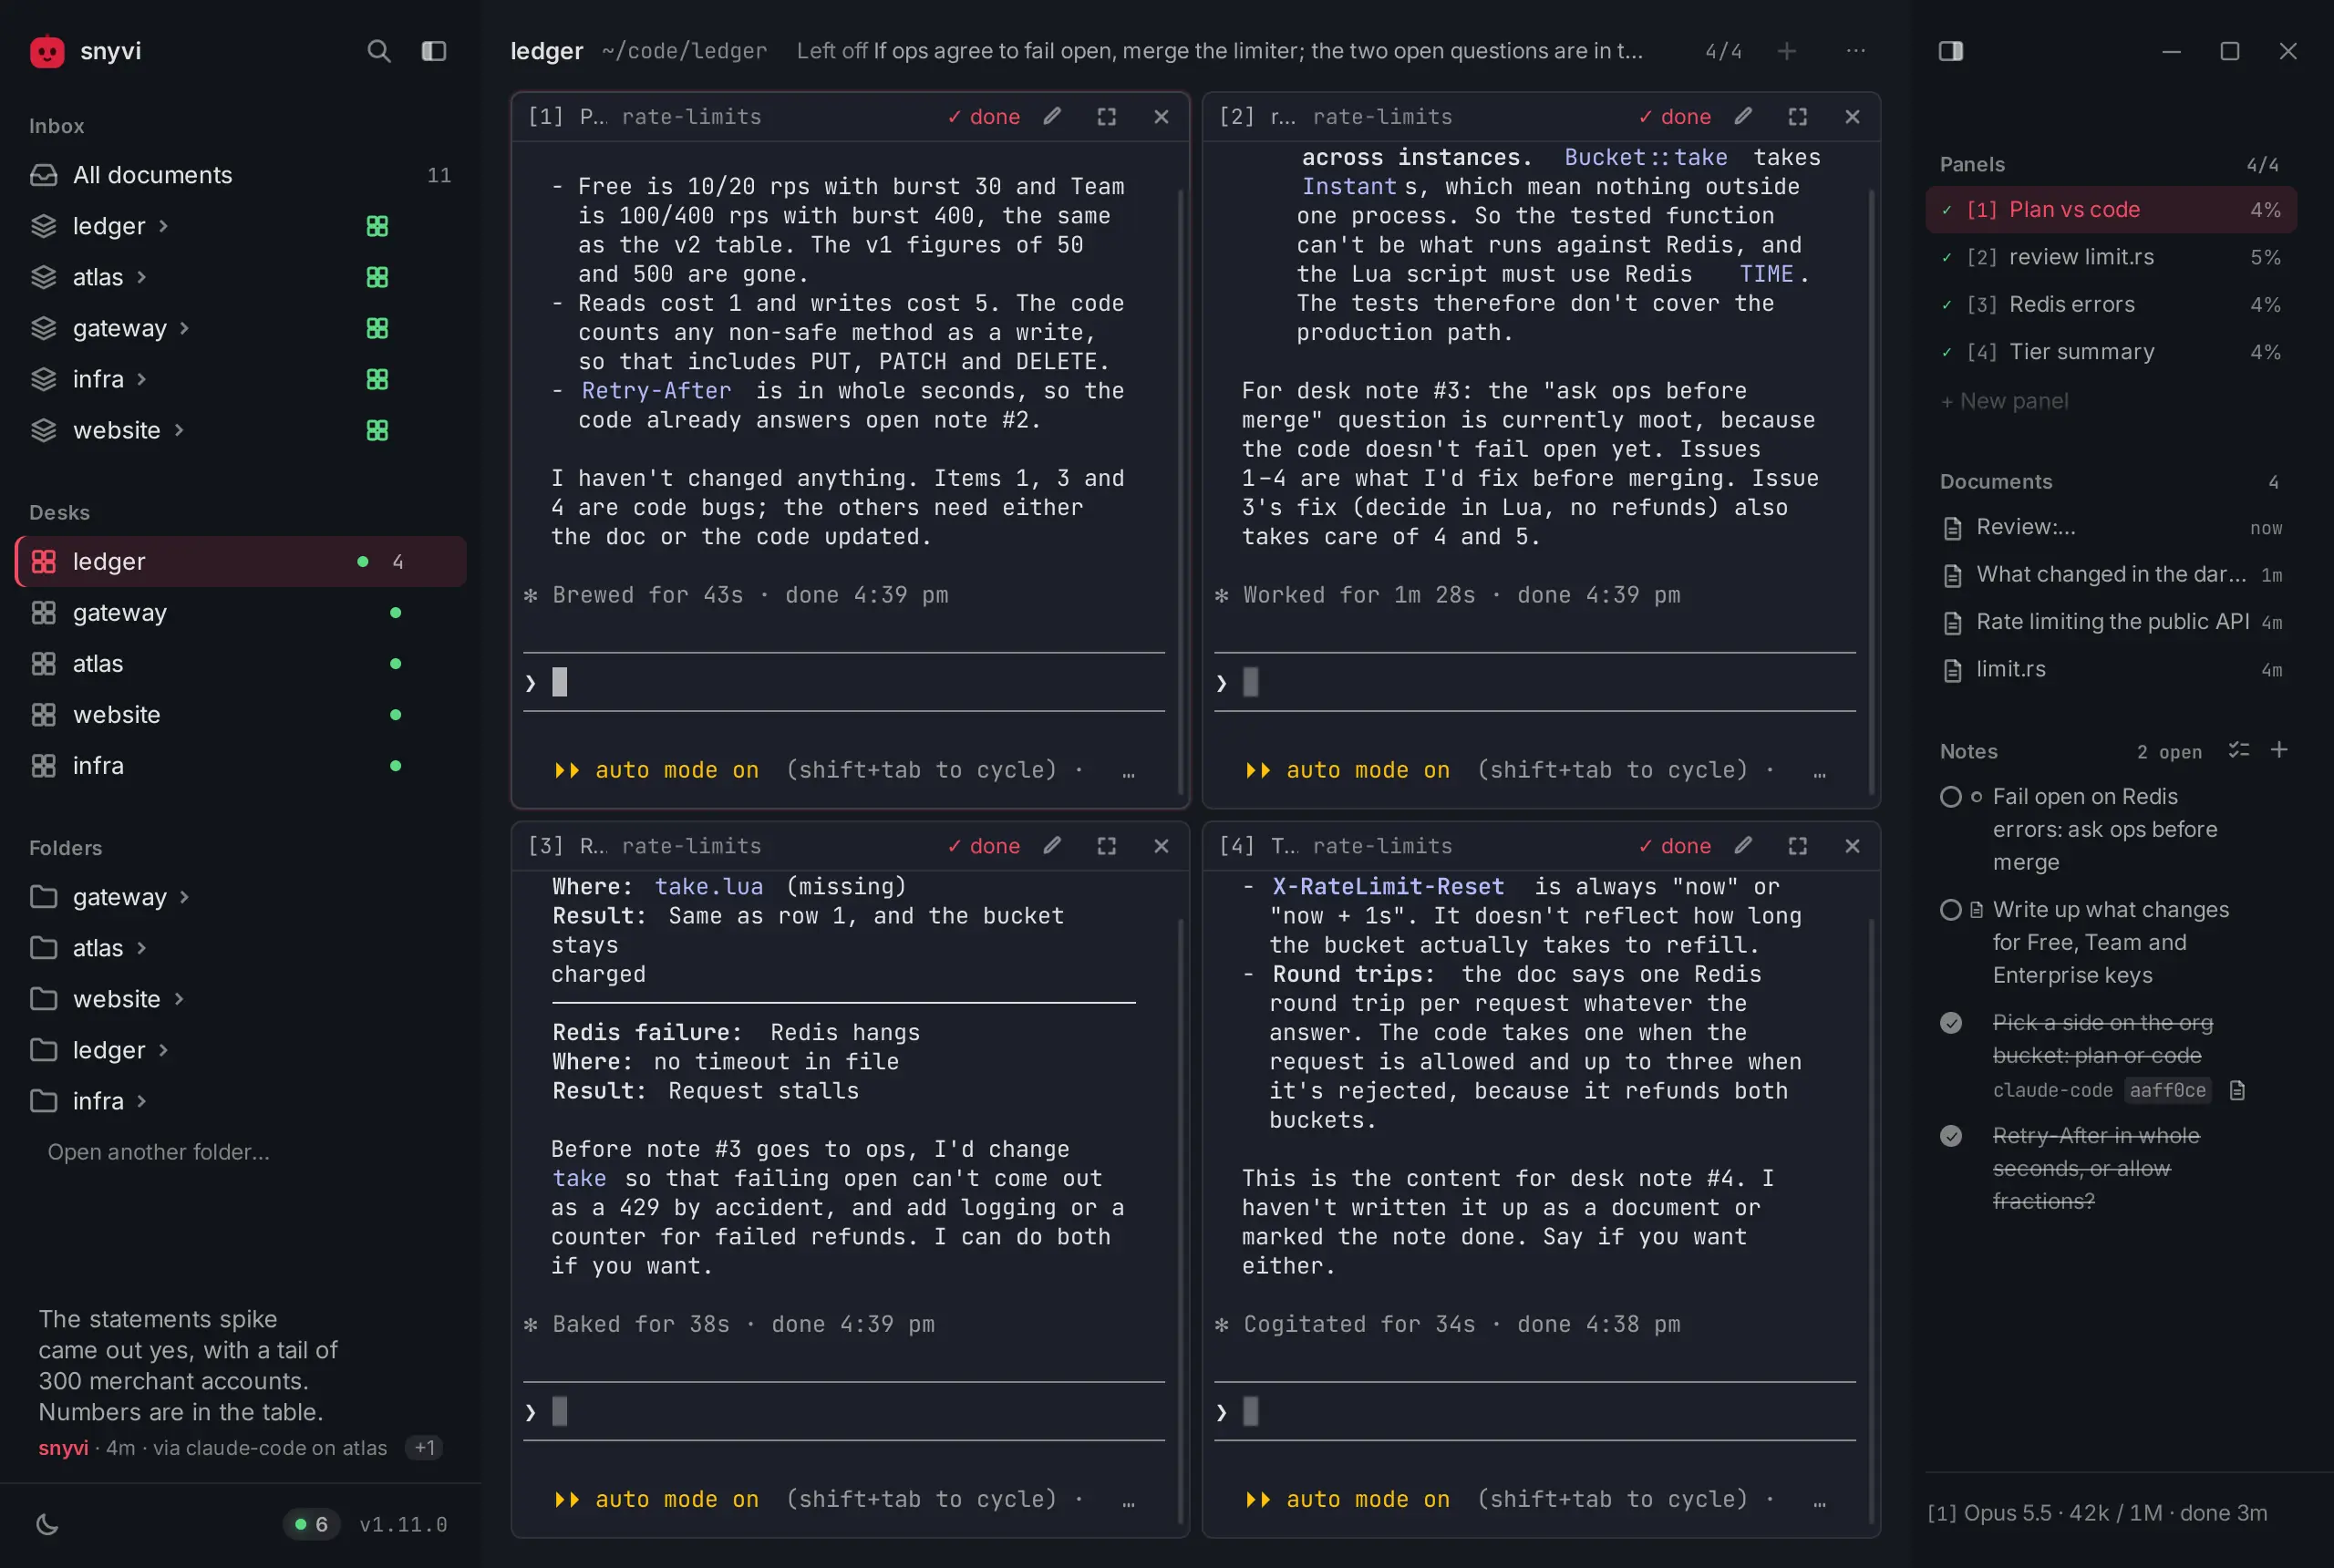Viewport: 2334px width, 1568px height.
Task: Expand gateway in Inbox list
Action: click(184, 328)
